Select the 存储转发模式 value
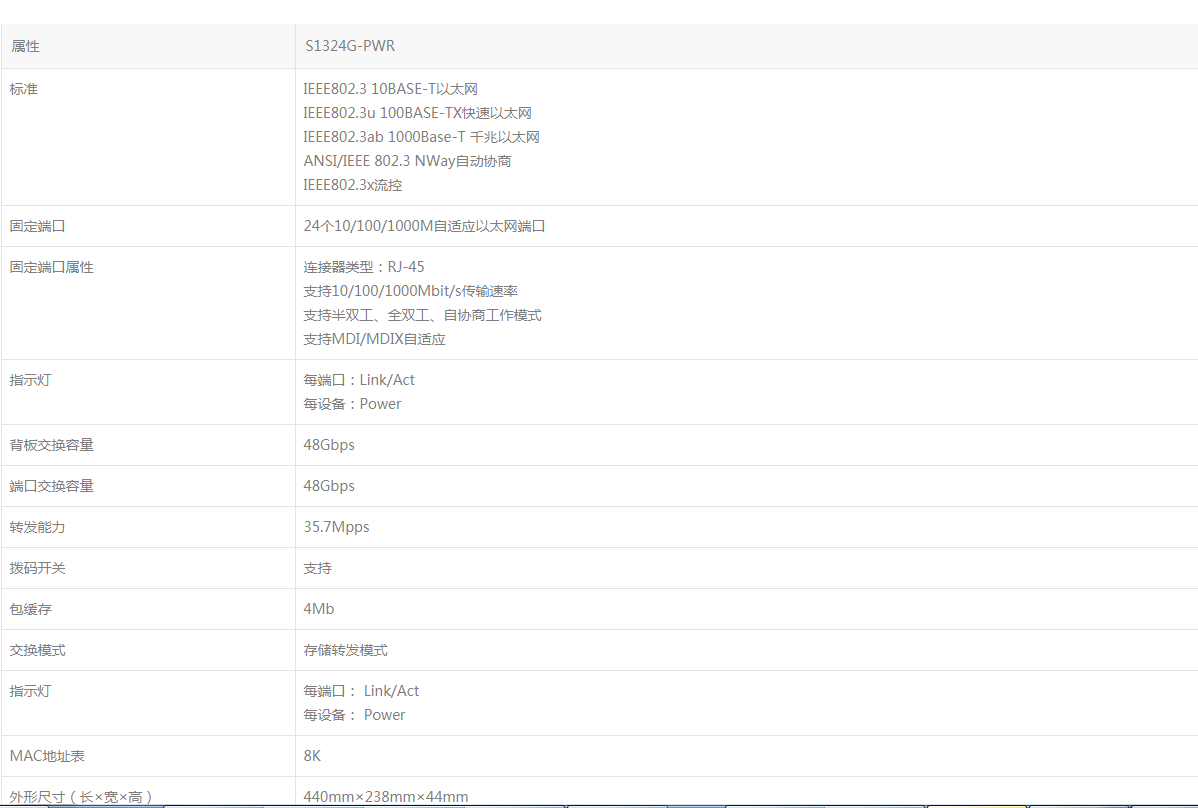Image resolution: width=1198 pixels, height=808 pixels. coord(345,651)
